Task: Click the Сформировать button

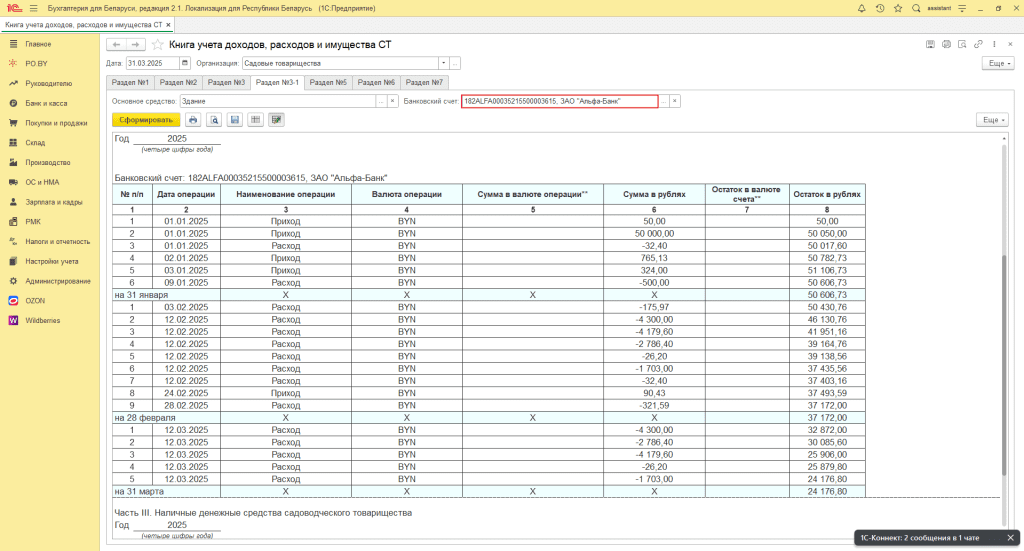Action: (x=146, y=120)
